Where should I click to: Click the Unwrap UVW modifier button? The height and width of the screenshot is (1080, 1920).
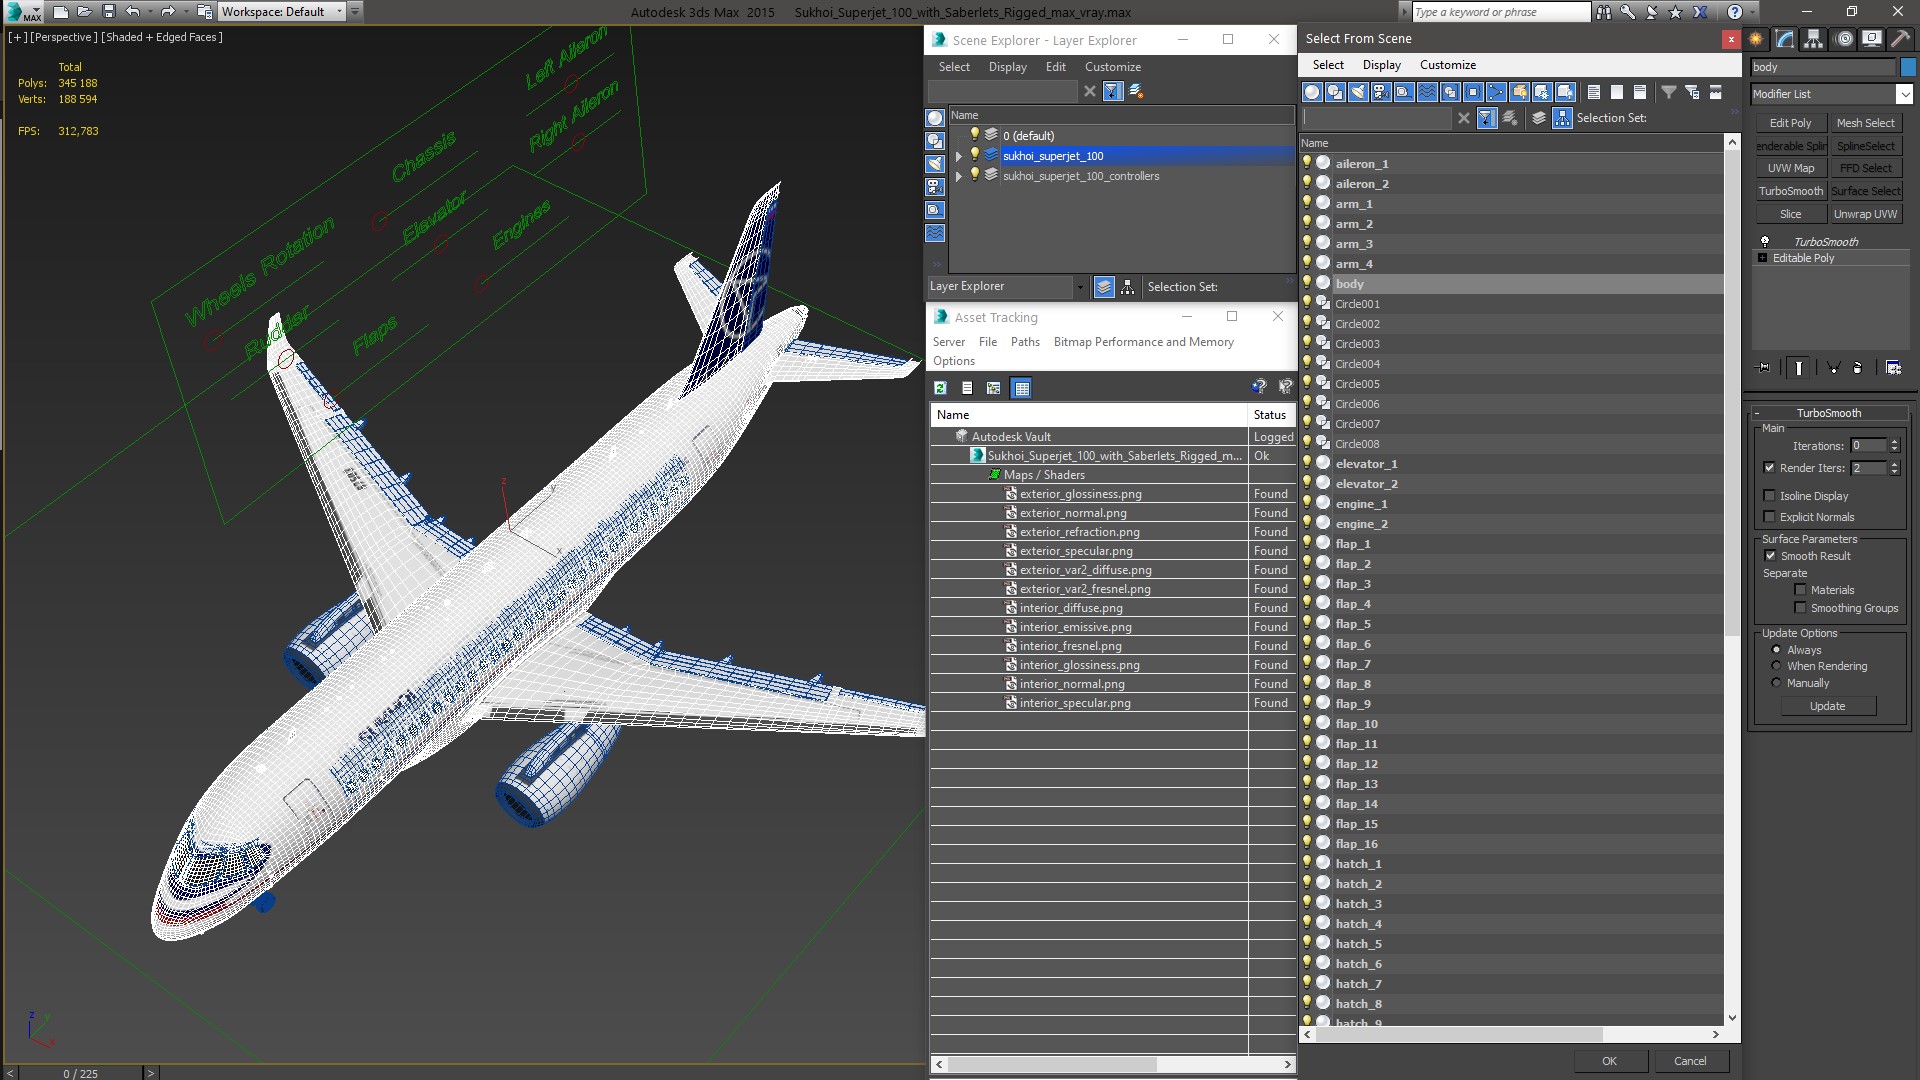pos(1865,214)
